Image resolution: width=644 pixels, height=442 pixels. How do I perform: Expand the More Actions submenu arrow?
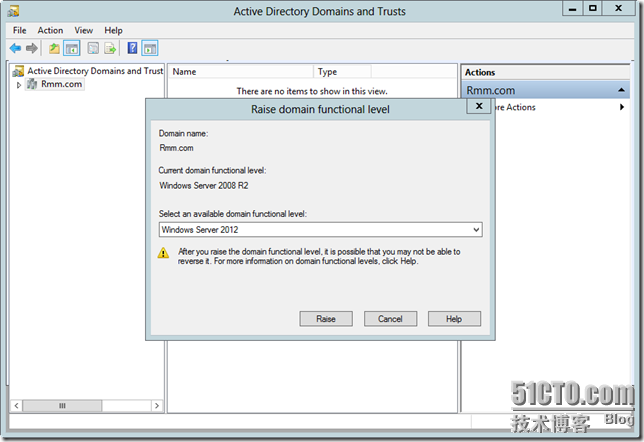[622, 107]
